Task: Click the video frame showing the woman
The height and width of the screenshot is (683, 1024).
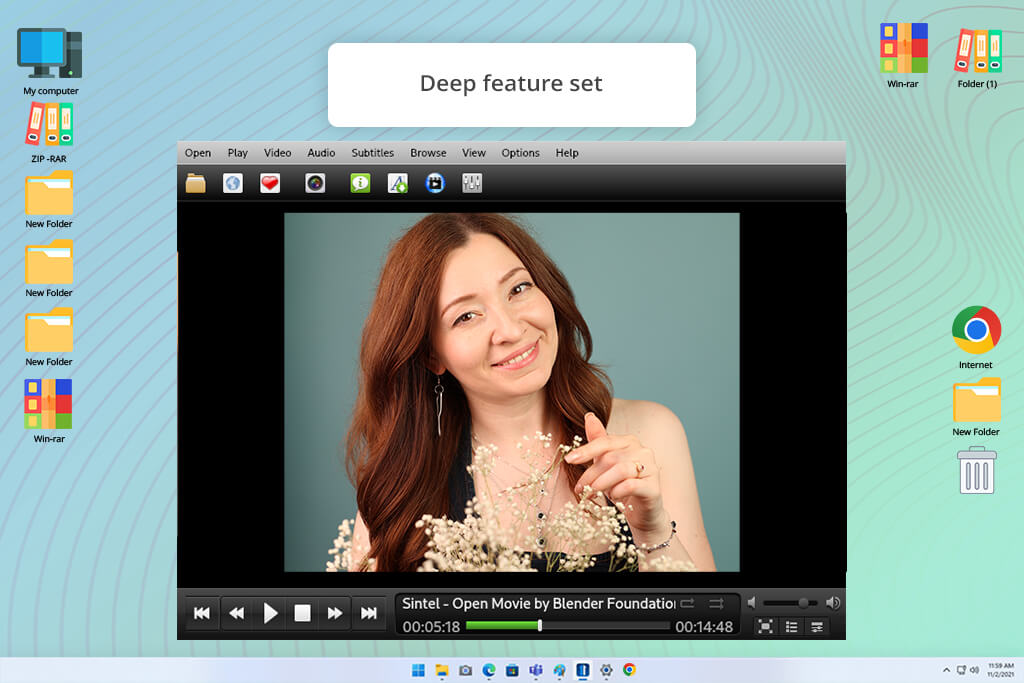Action: [511, 392]
